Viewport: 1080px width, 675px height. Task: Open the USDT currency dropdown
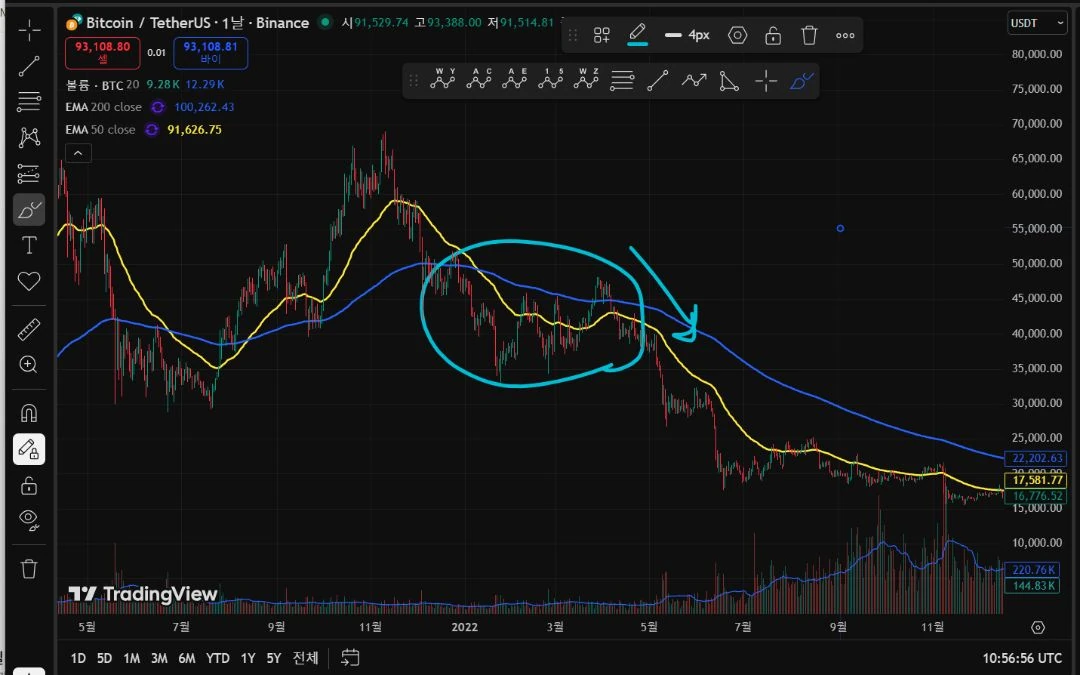point(1037,23)
